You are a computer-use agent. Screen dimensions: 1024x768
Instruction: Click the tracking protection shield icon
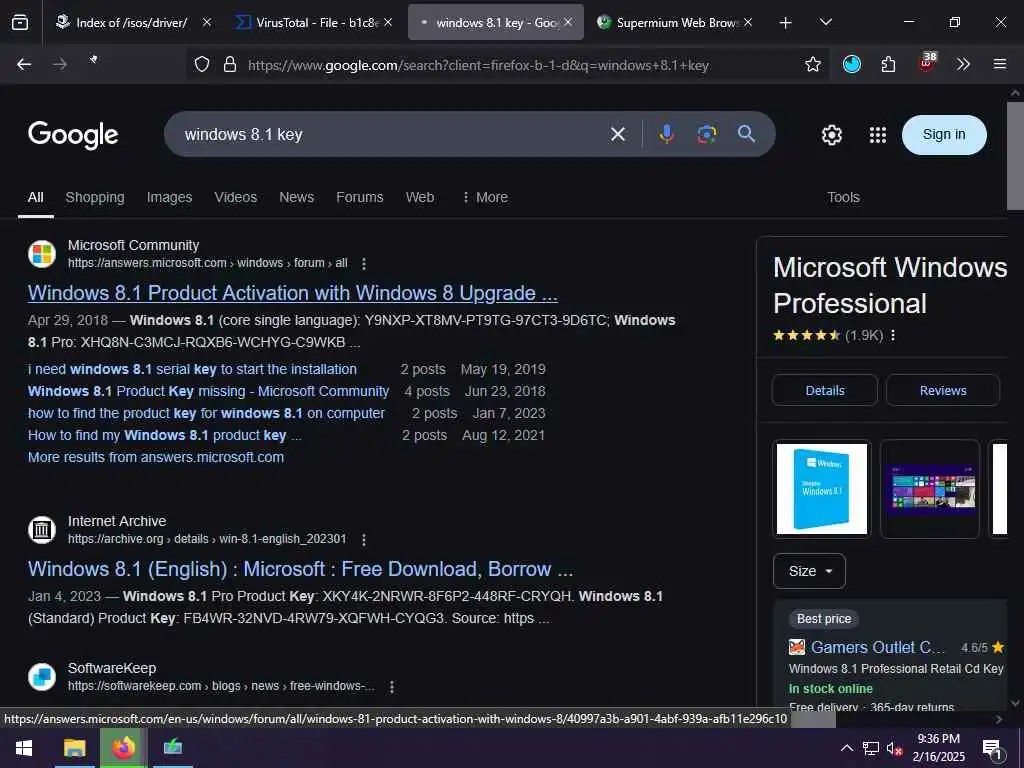click(x=202, y=64)
